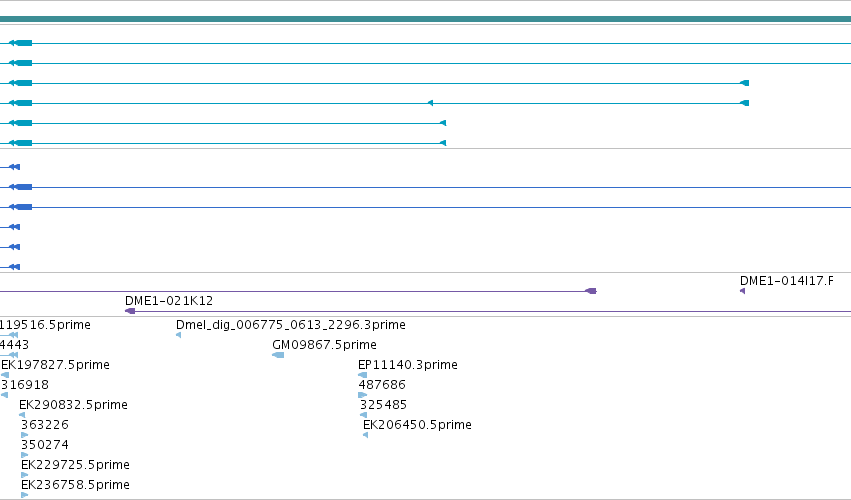
Task: Select the arrow glyph beneath 363226
Action: tap(24, 435)
